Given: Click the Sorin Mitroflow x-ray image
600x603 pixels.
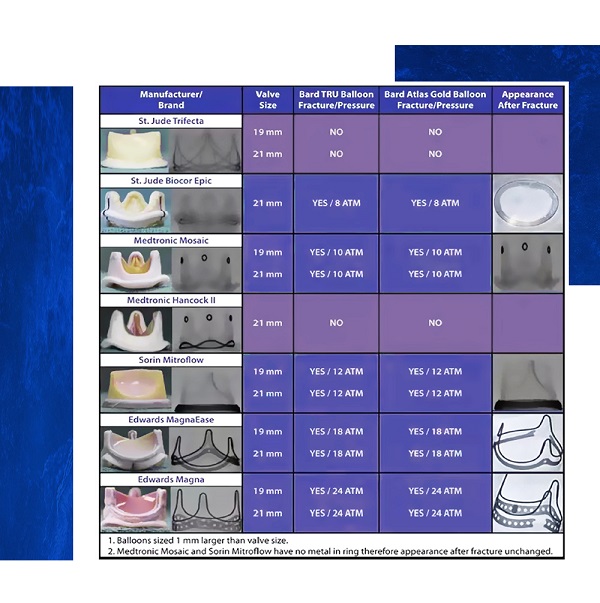Looking at the screenshot, I should coord(206,390).
